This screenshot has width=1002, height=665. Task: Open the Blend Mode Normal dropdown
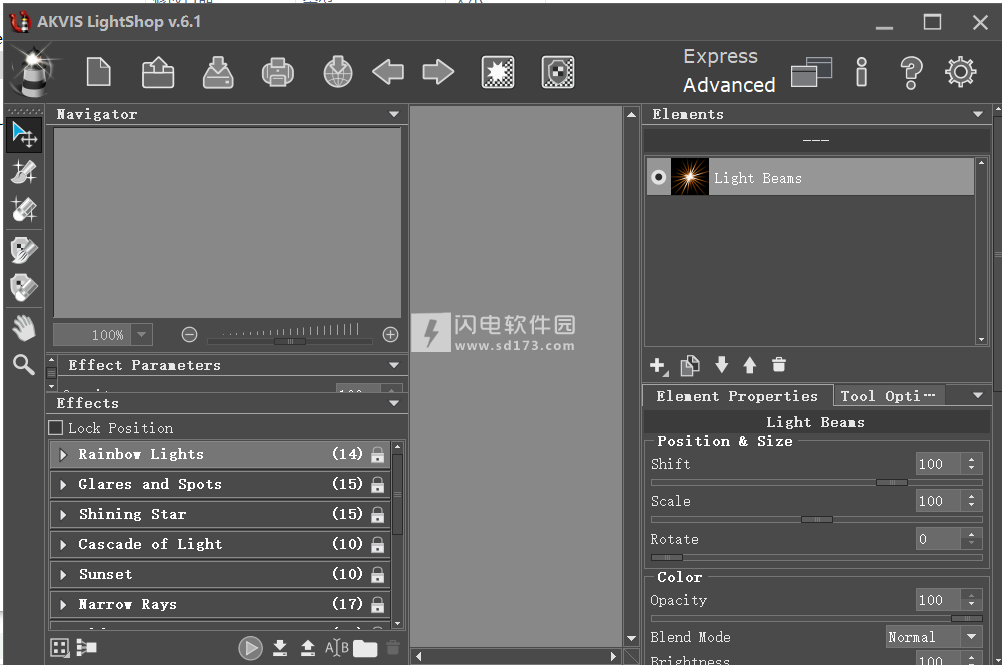click(933, 637)
